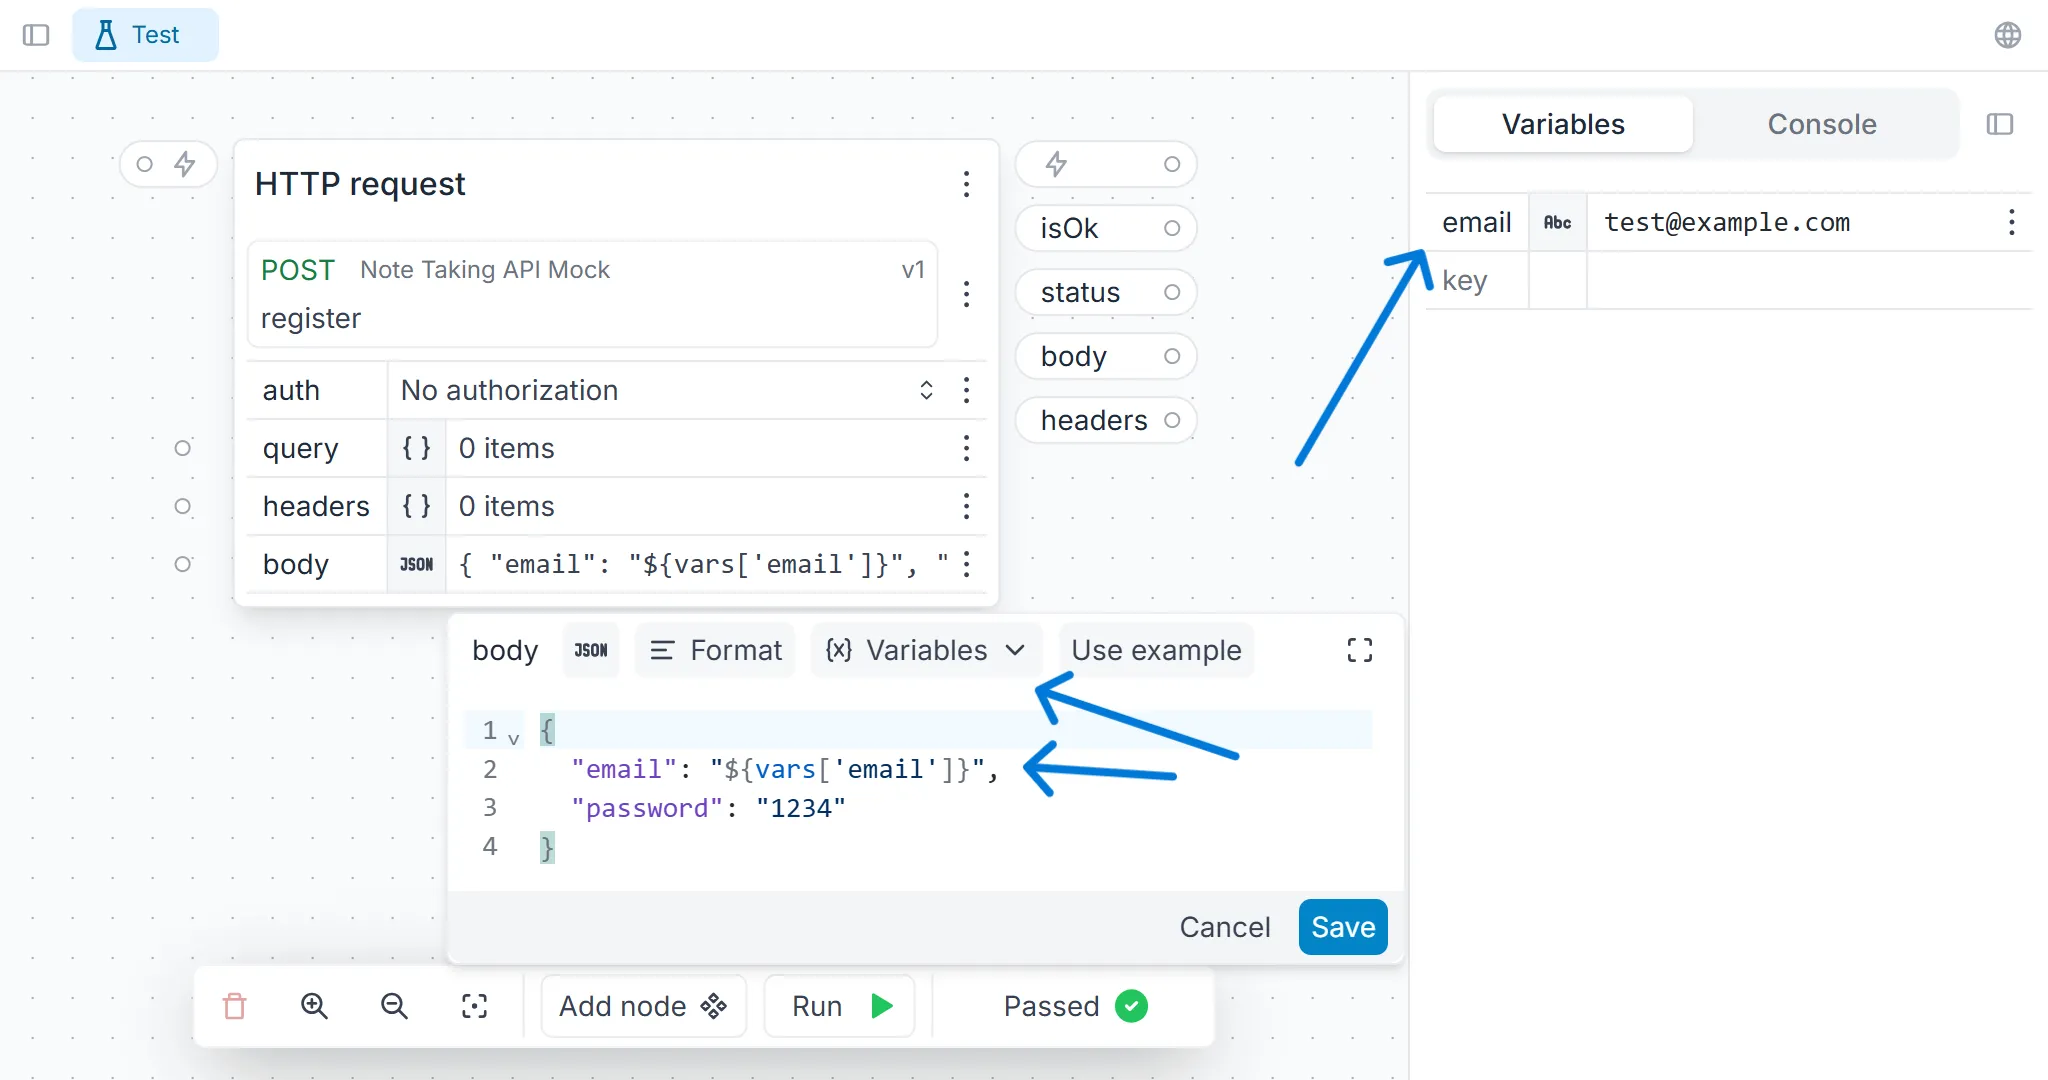The height and width of the screenshot is (1080, 2048).
Task: Open the POST register endpoint options menu
Action: pyautogui.click(x=966, y=294)
